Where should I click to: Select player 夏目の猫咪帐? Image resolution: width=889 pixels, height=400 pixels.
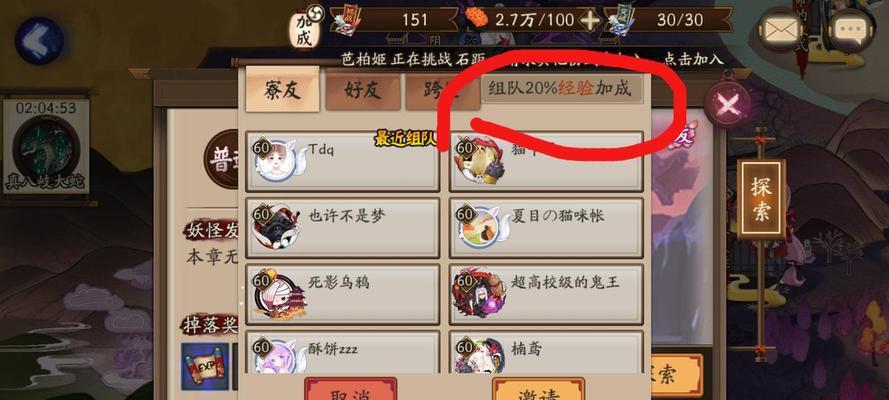tap(547, 227)
